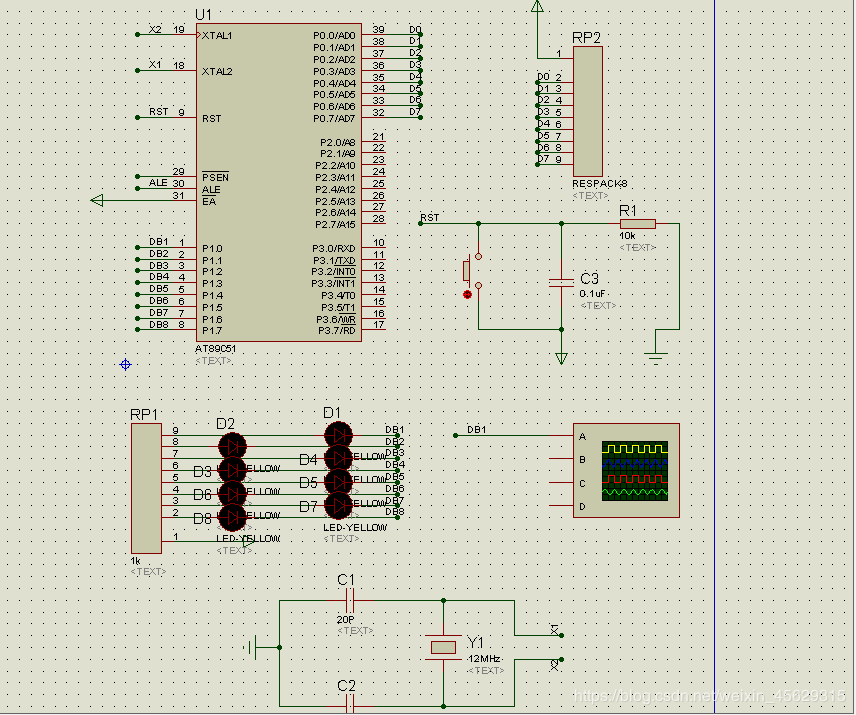Screen dimensions: 856x715
Task: Click the reset push button symbol
Action: point(472,271)
